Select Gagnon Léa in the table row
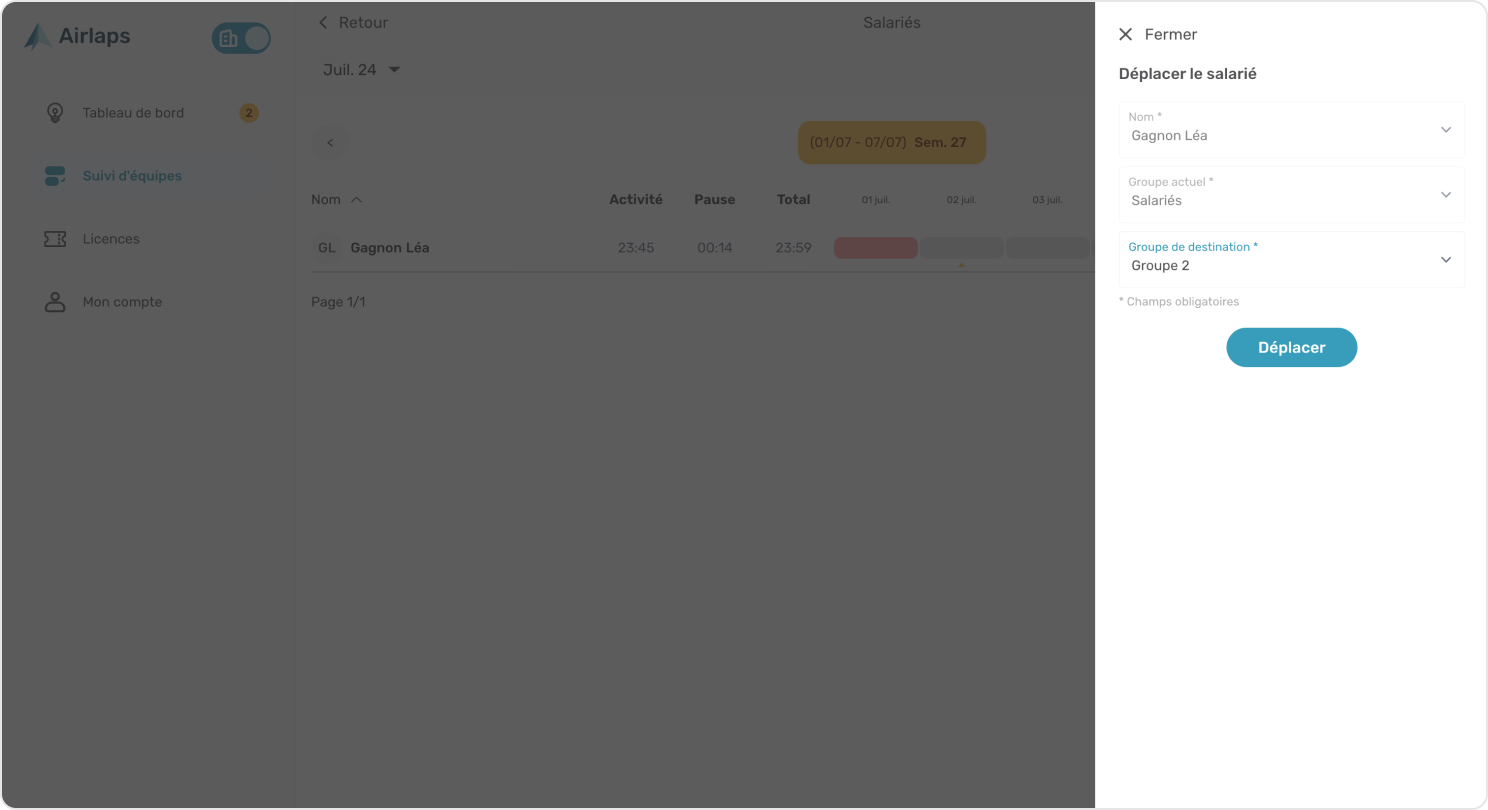This screenshot has height=810, width=1488. (390, 248)
